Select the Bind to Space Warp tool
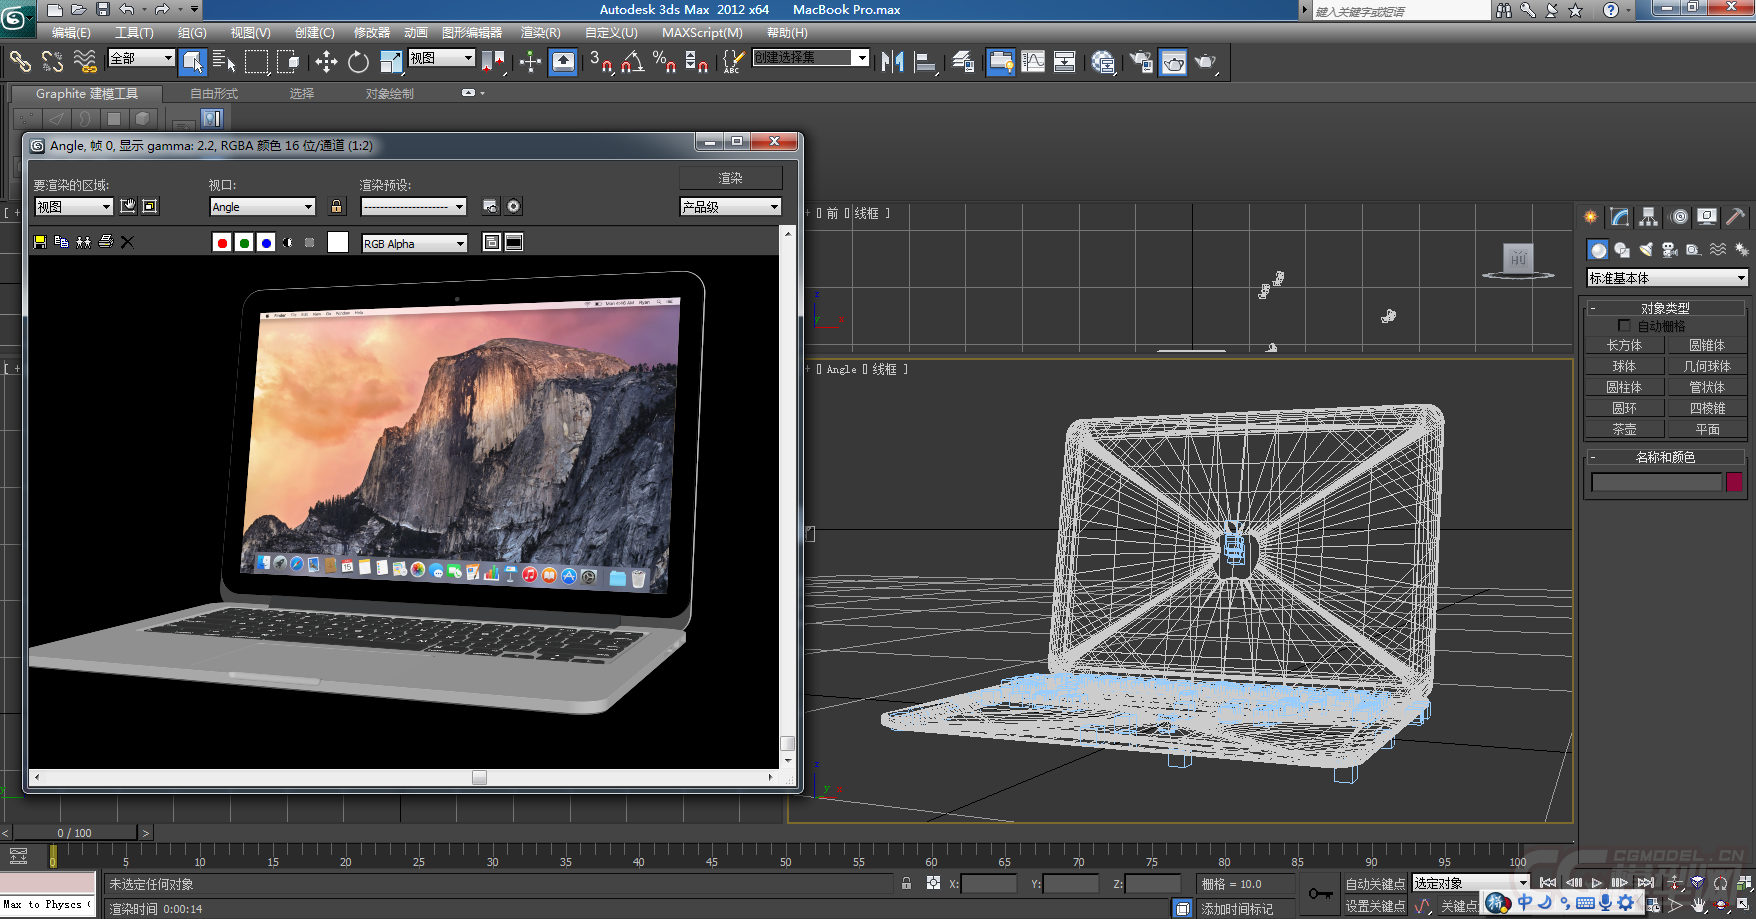This screenshot has width=1756, height=919. tap(86, 62)
